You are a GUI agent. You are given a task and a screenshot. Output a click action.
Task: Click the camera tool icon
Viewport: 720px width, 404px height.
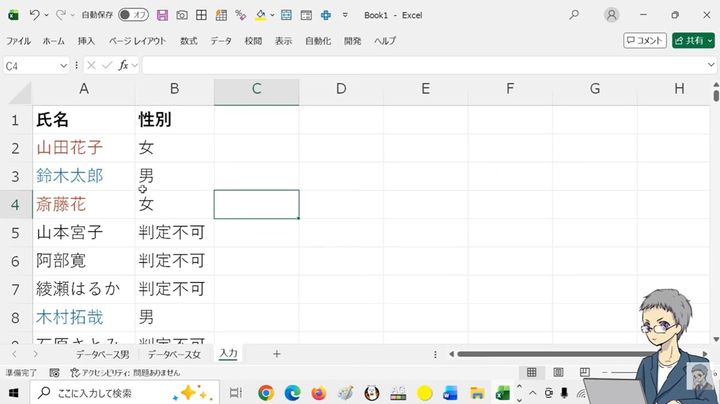[x=182, y=15]
